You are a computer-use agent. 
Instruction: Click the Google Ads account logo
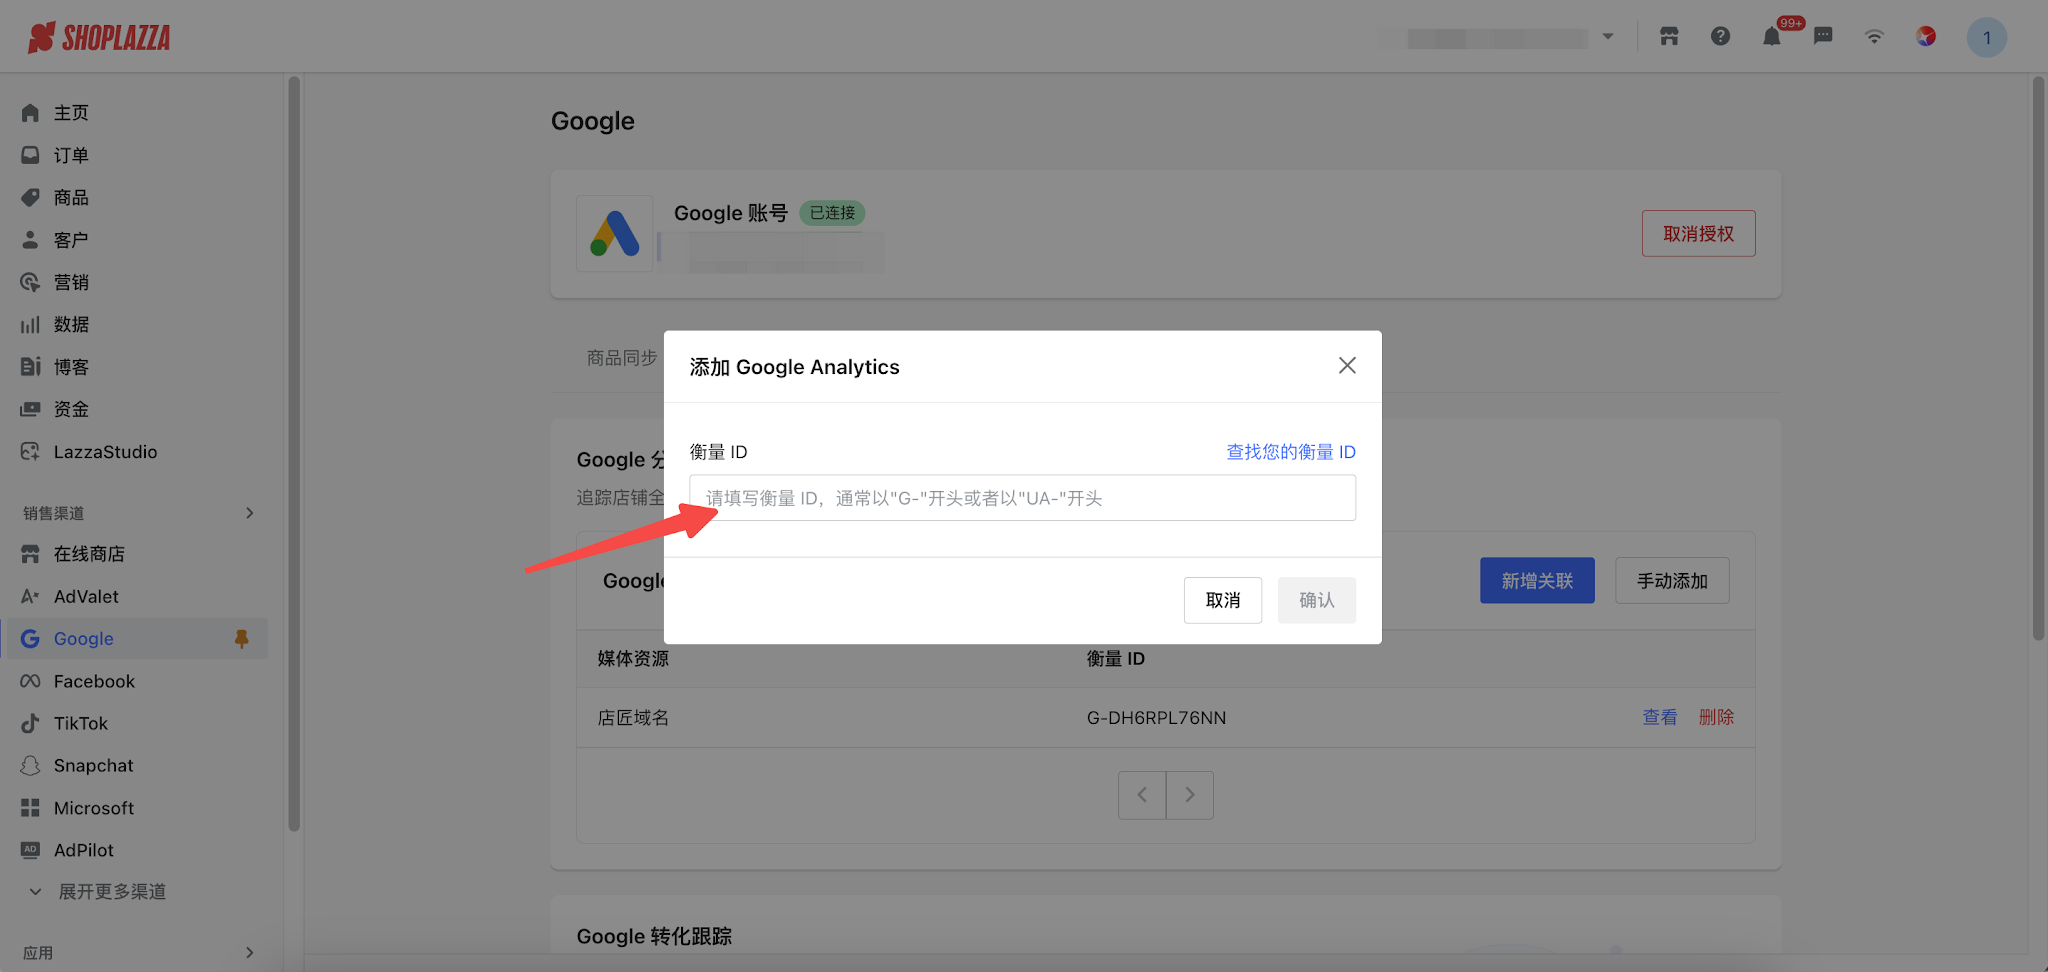tap(614, 233)
